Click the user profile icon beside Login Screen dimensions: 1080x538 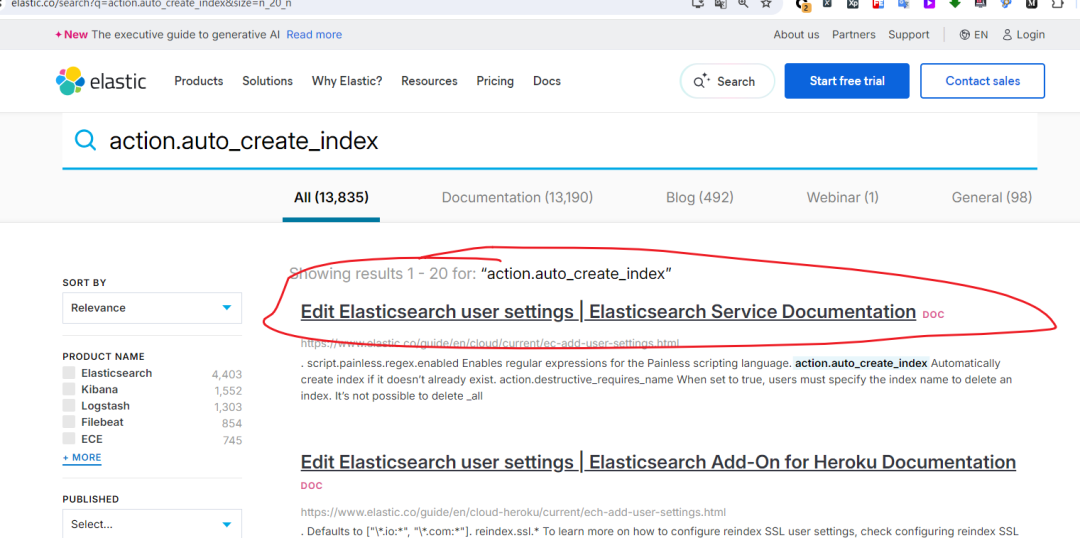pos(1007,34)
